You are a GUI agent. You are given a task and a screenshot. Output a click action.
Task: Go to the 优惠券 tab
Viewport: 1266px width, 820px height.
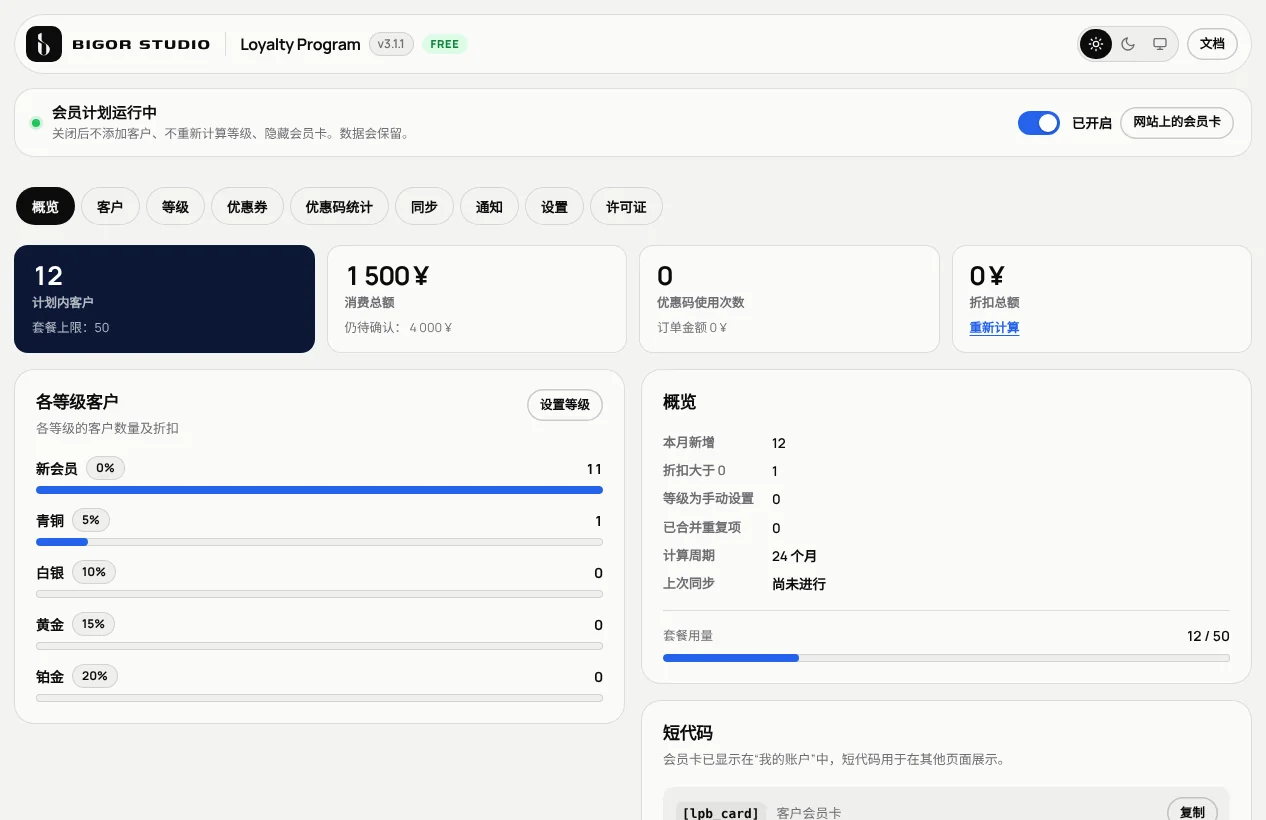247,207
